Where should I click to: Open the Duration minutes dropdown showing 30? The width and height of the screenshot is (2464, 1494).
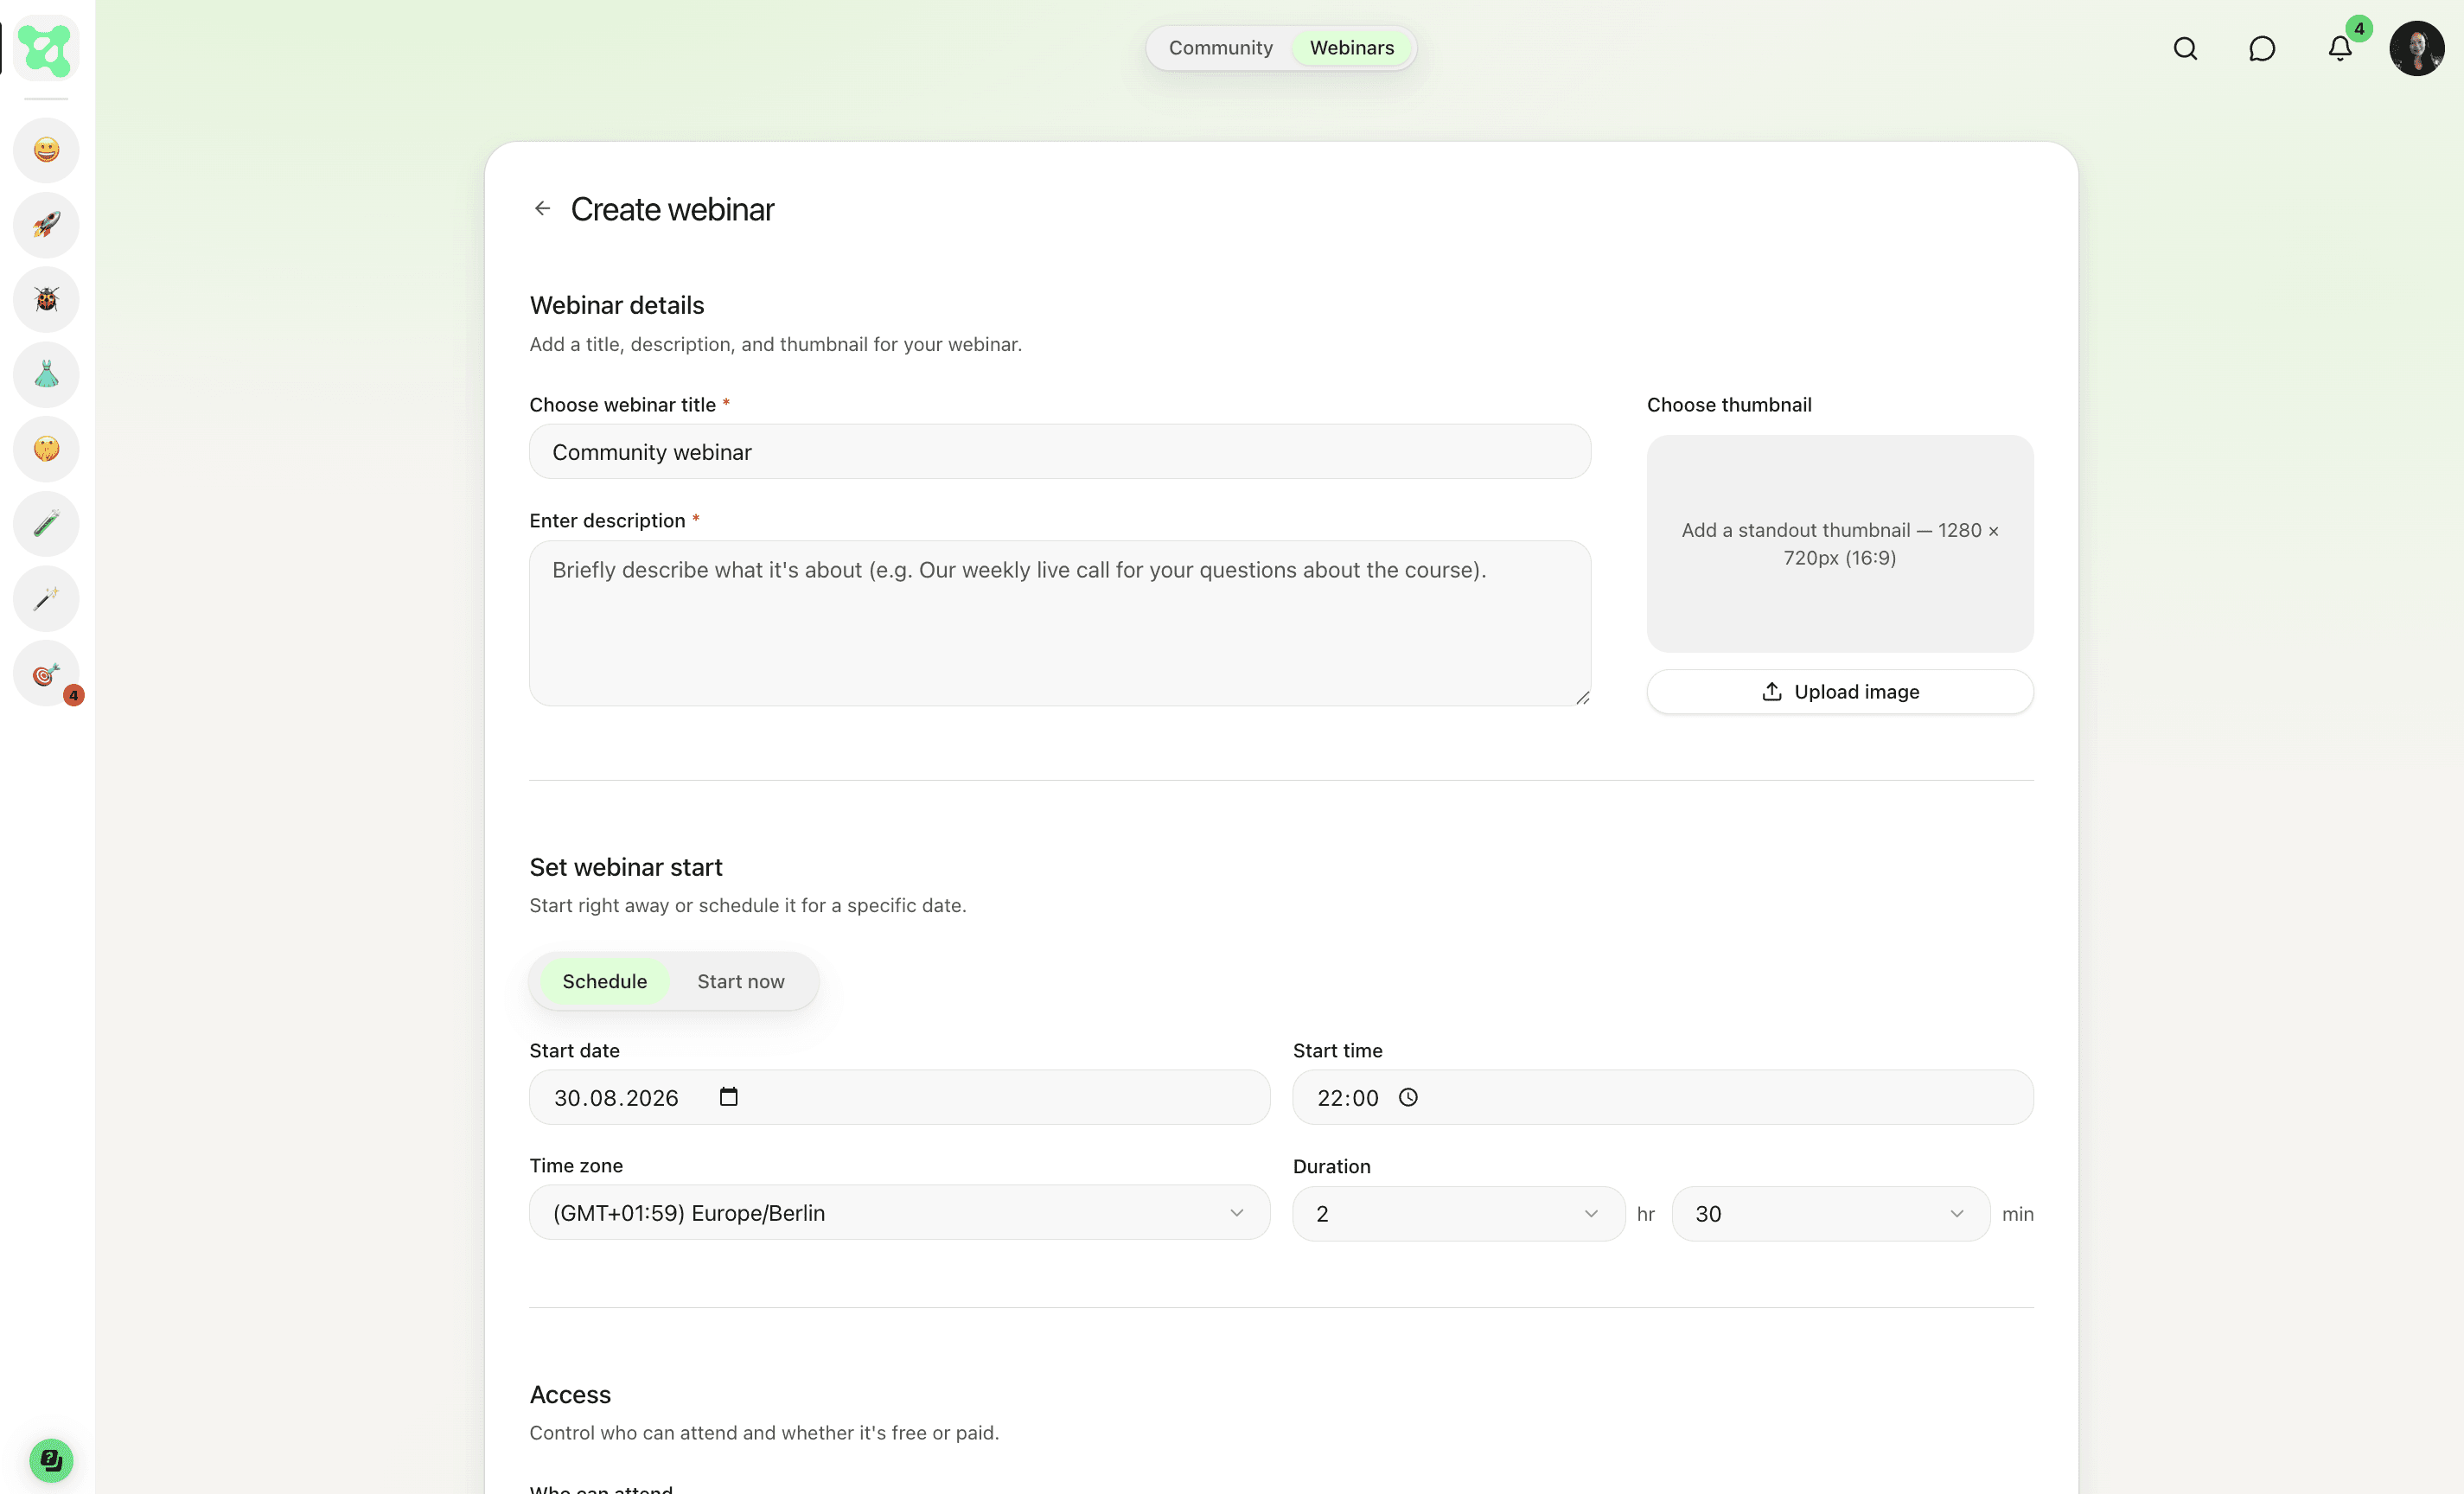pos(1830,1214)
